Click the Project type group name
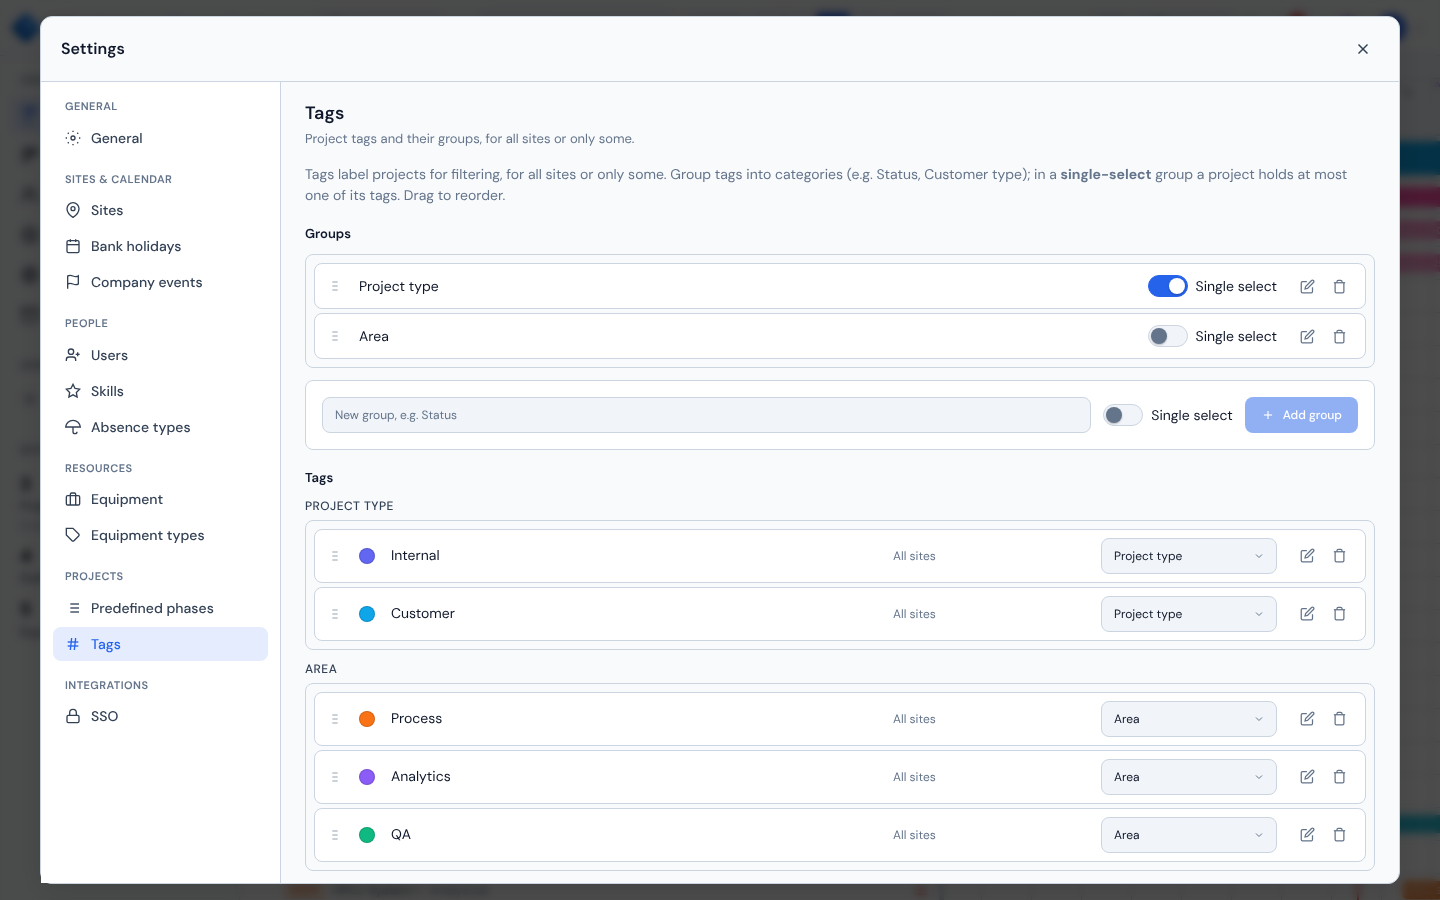Screen dimensions: 1440x900 coord(399,286)
